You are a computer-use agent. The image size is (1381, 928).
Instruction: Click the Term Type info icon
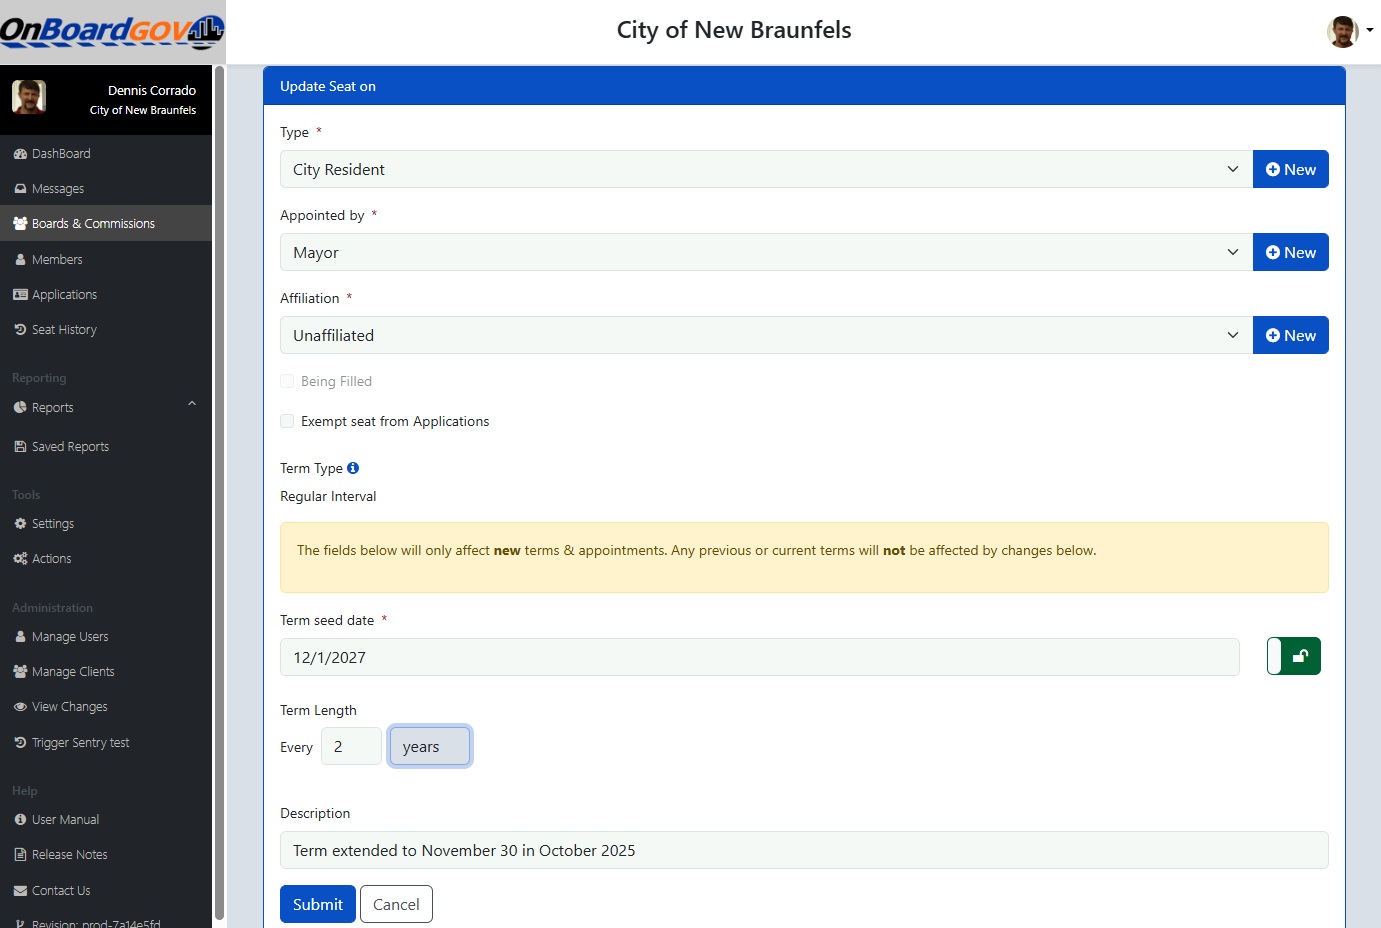click(x=353, y=468)
